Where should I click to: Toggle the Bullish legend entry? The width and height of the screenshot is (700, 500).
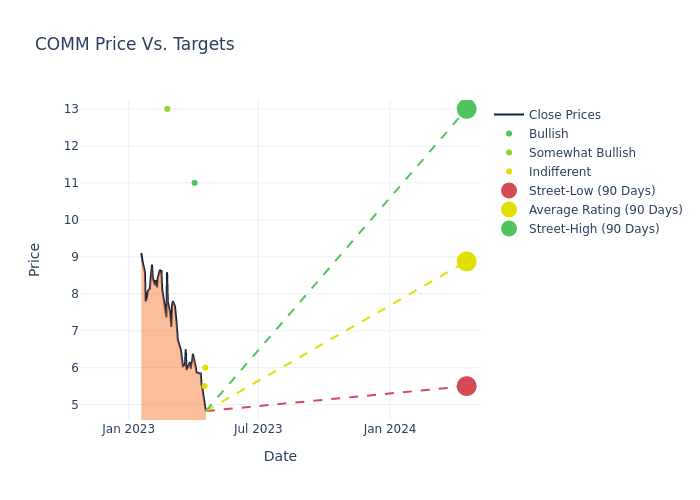coord(548,134)
